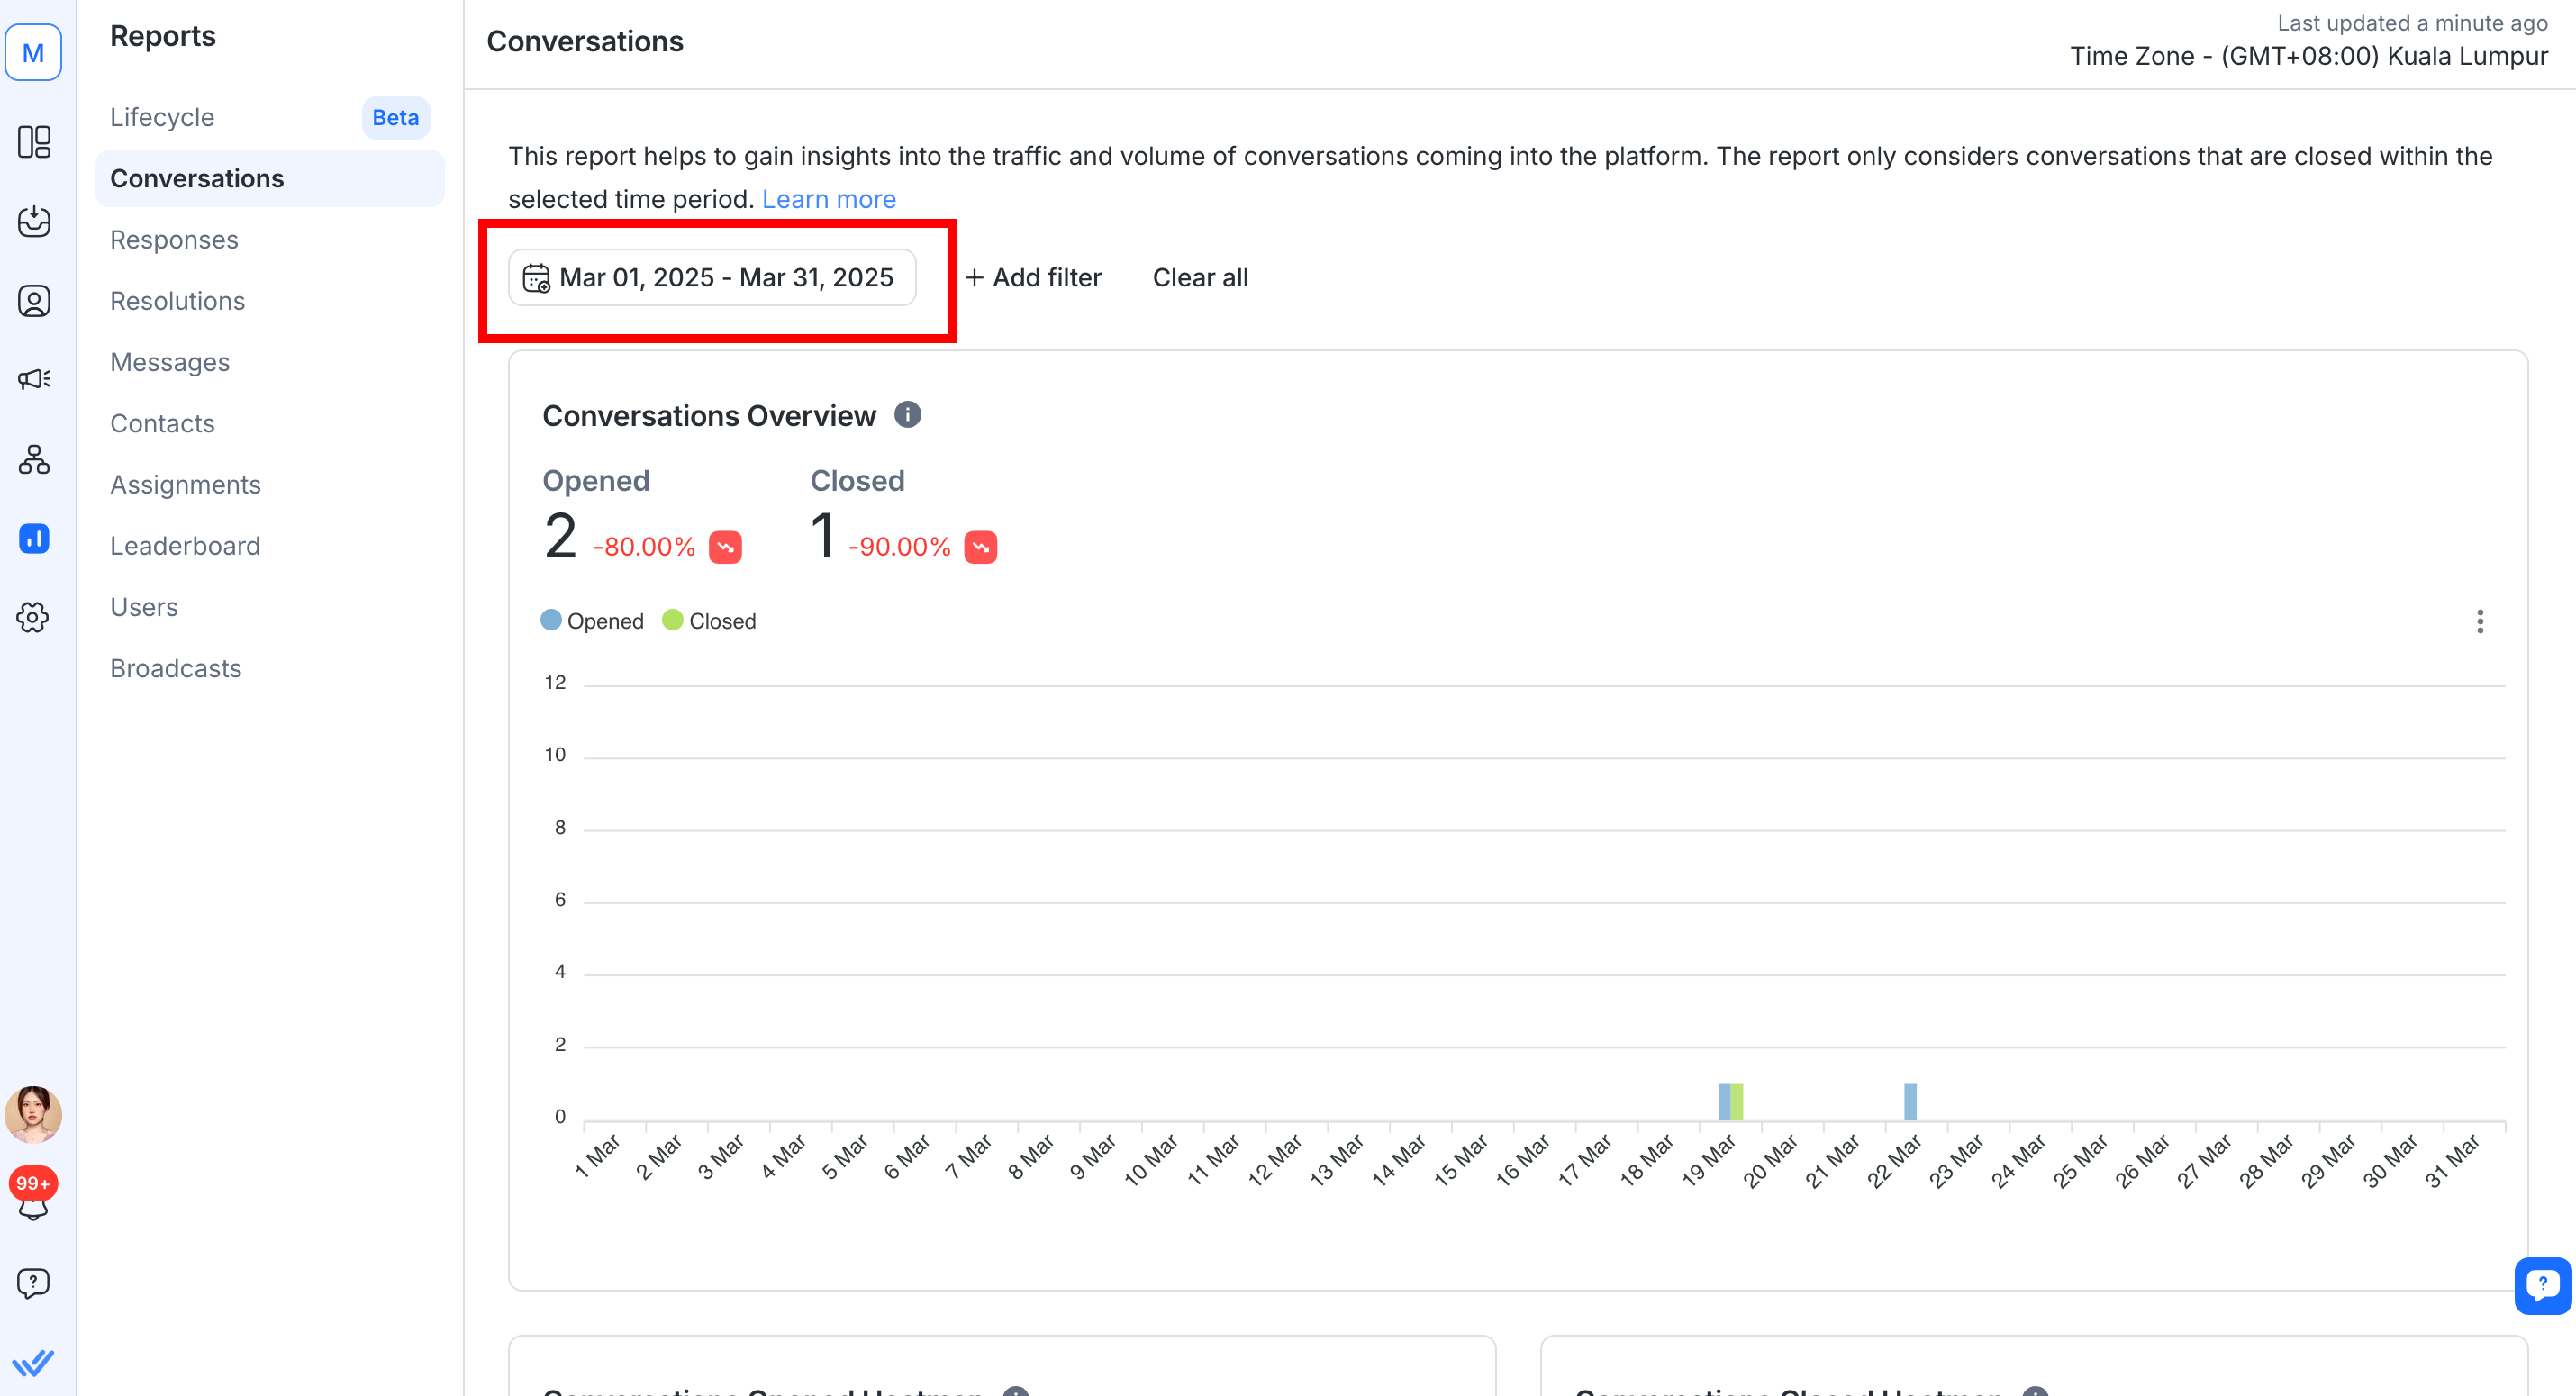
Task: Open the contacts icon in sidebar
Action: tap(34, 301)
